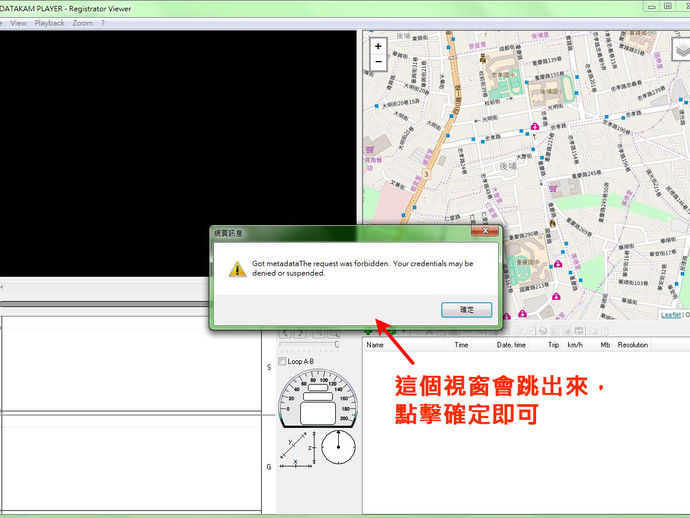This screenshot has height=518, width=690.
Task: Click the x-y-z accelerometer axes indicator
Action: coord(298,449)
